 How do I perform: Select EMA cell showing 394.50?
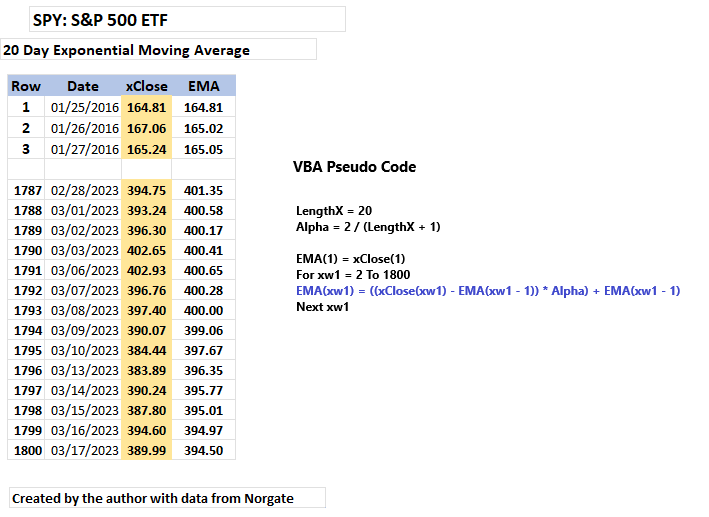pos(203,451)
